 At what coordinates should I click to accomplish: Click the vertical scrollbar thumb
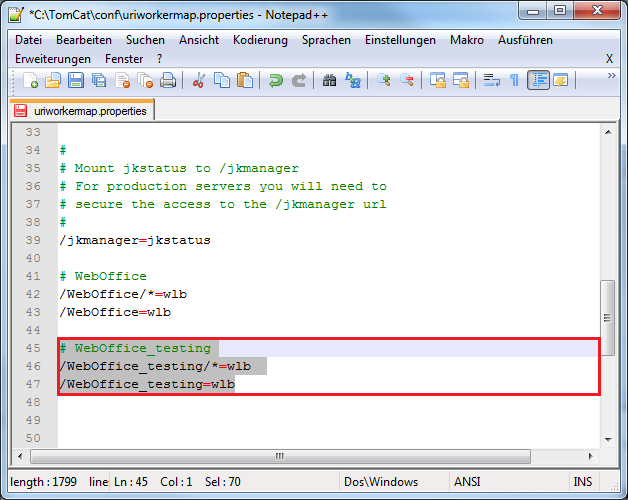[608, 318]
